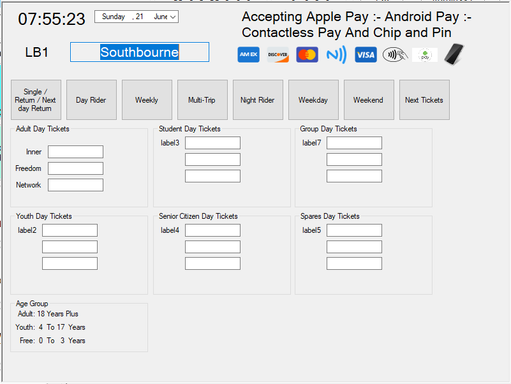This screenshot has height=384, width=511.
Task: Choose the Weekly ticket category
Action: (x=147, y=100)
